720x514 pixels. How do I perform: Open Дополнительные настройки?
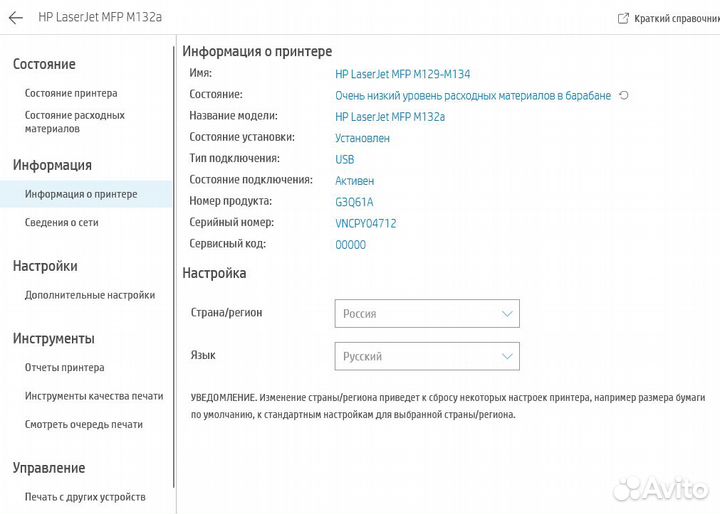90,295
